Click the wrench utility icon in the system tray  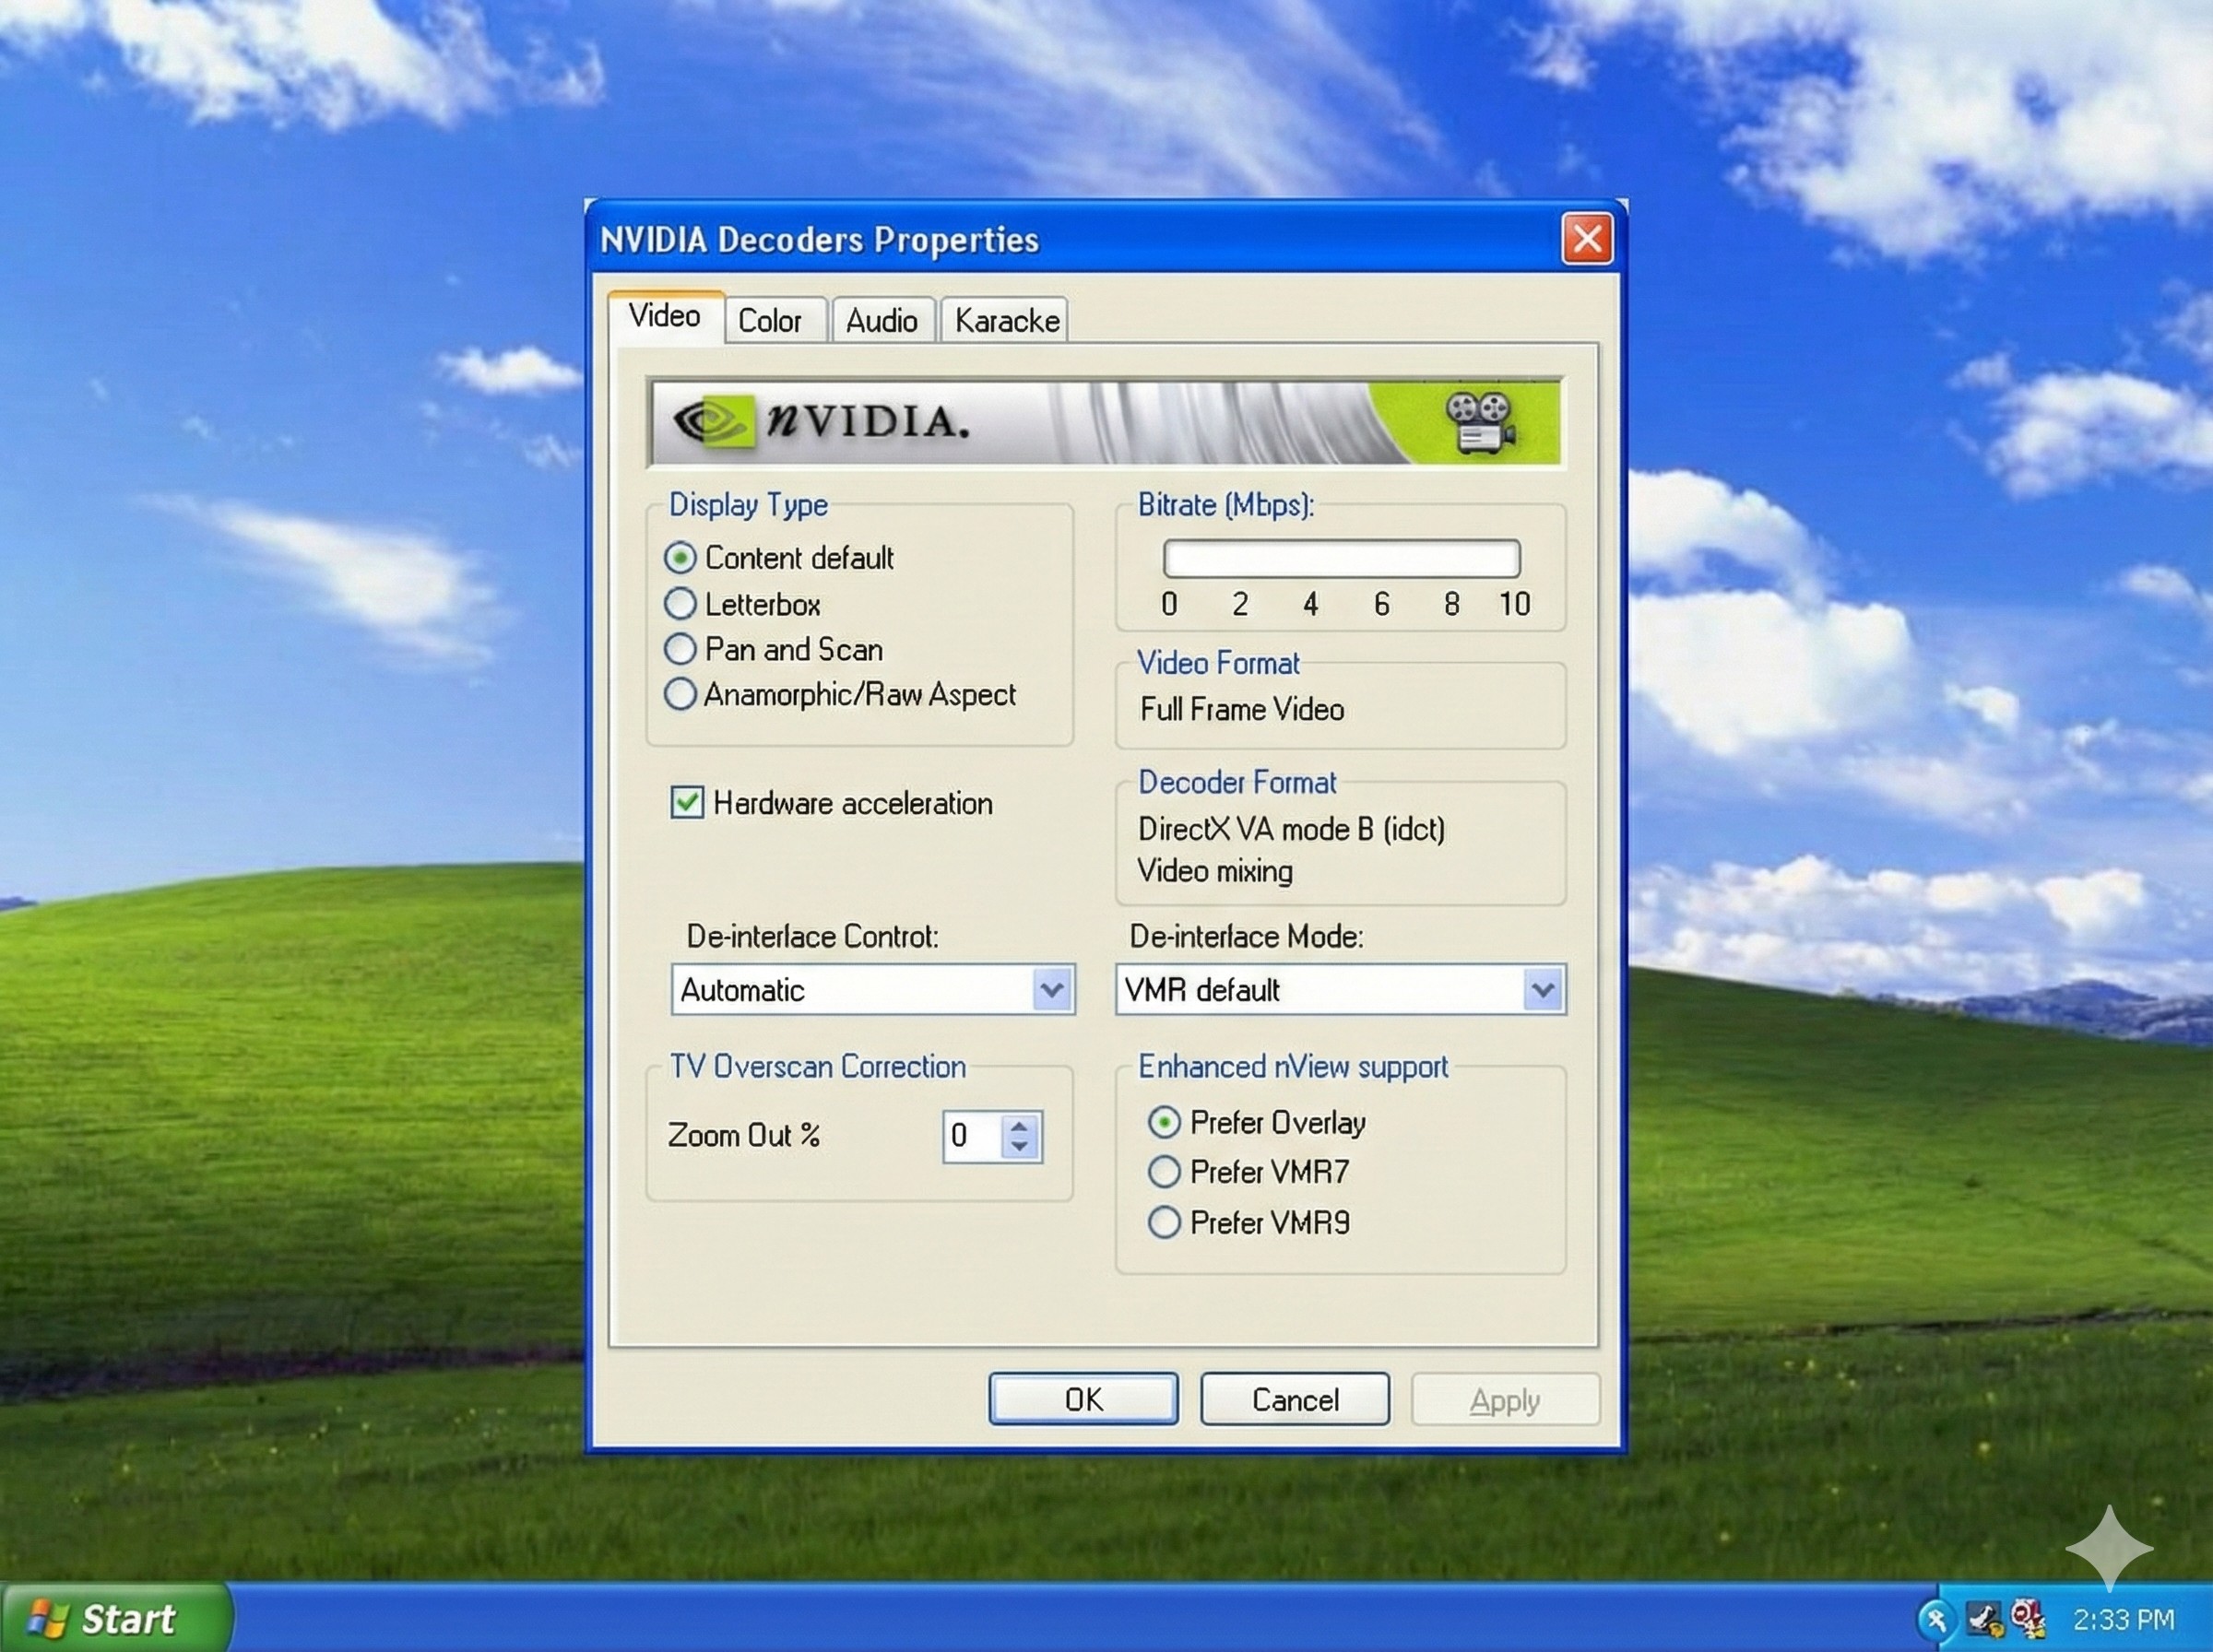click(x=1936, y=1618)
